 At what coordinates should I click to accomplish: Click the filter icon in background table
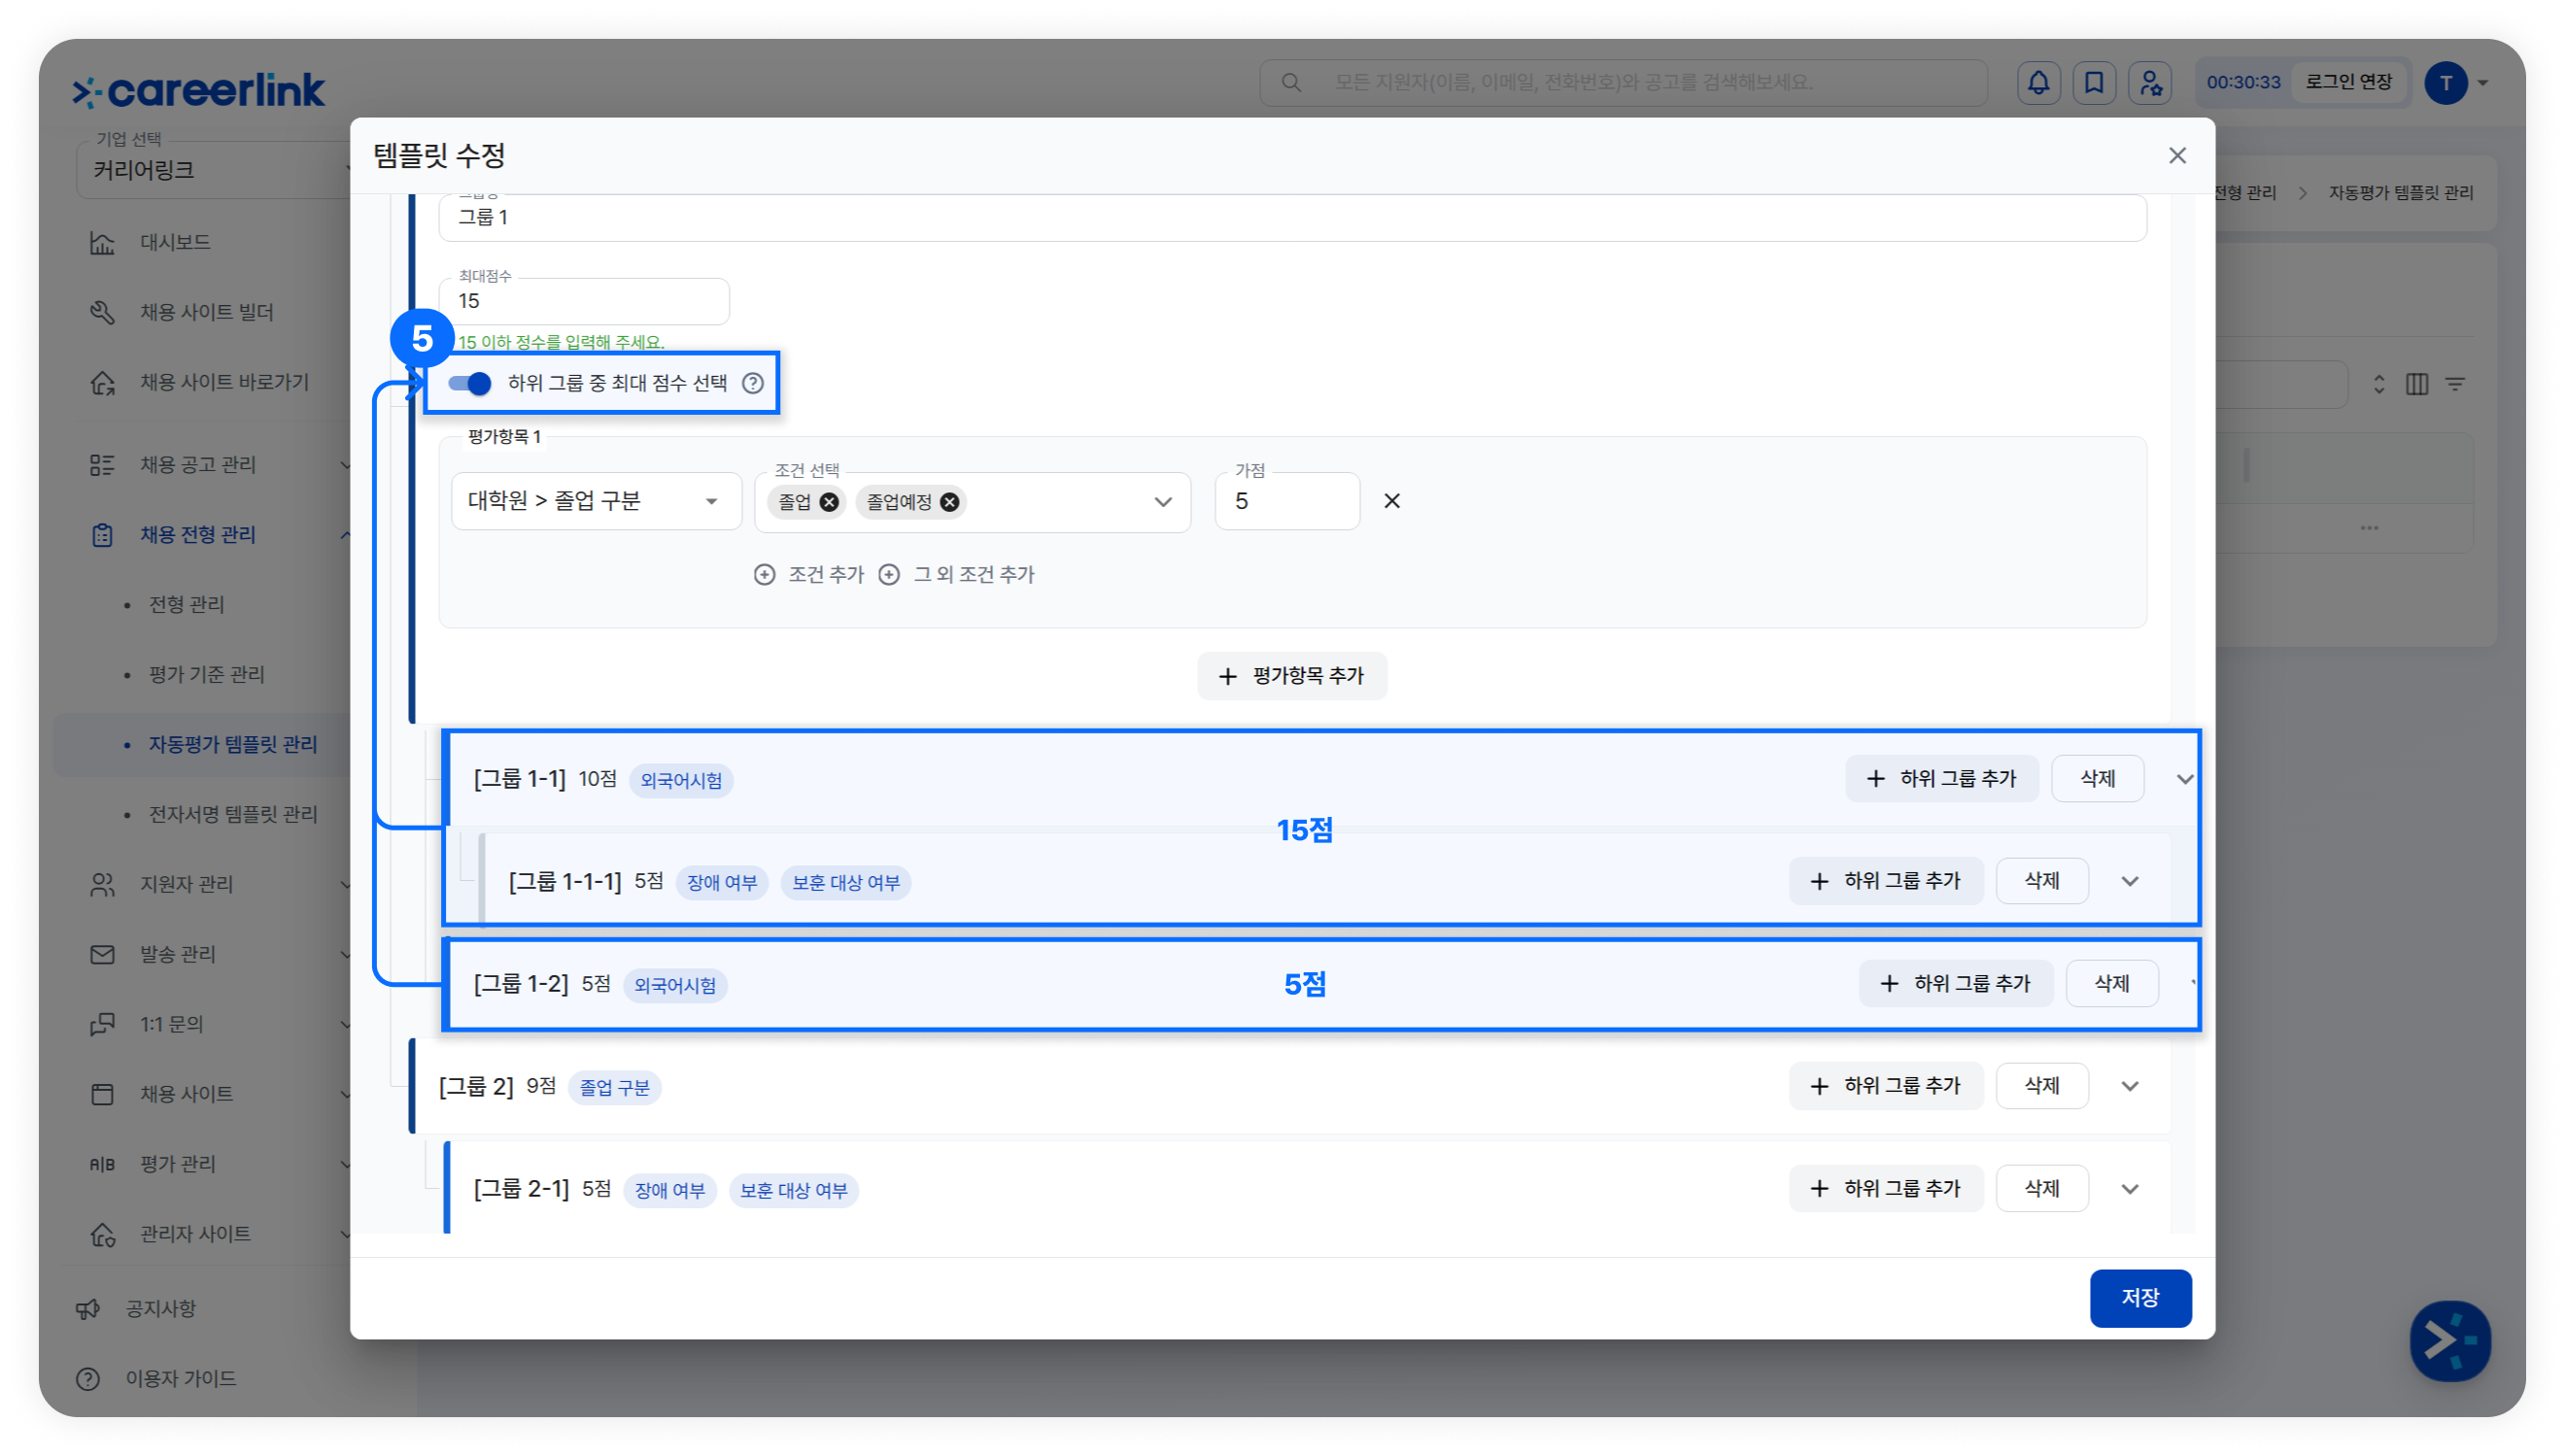[2455, 384]
